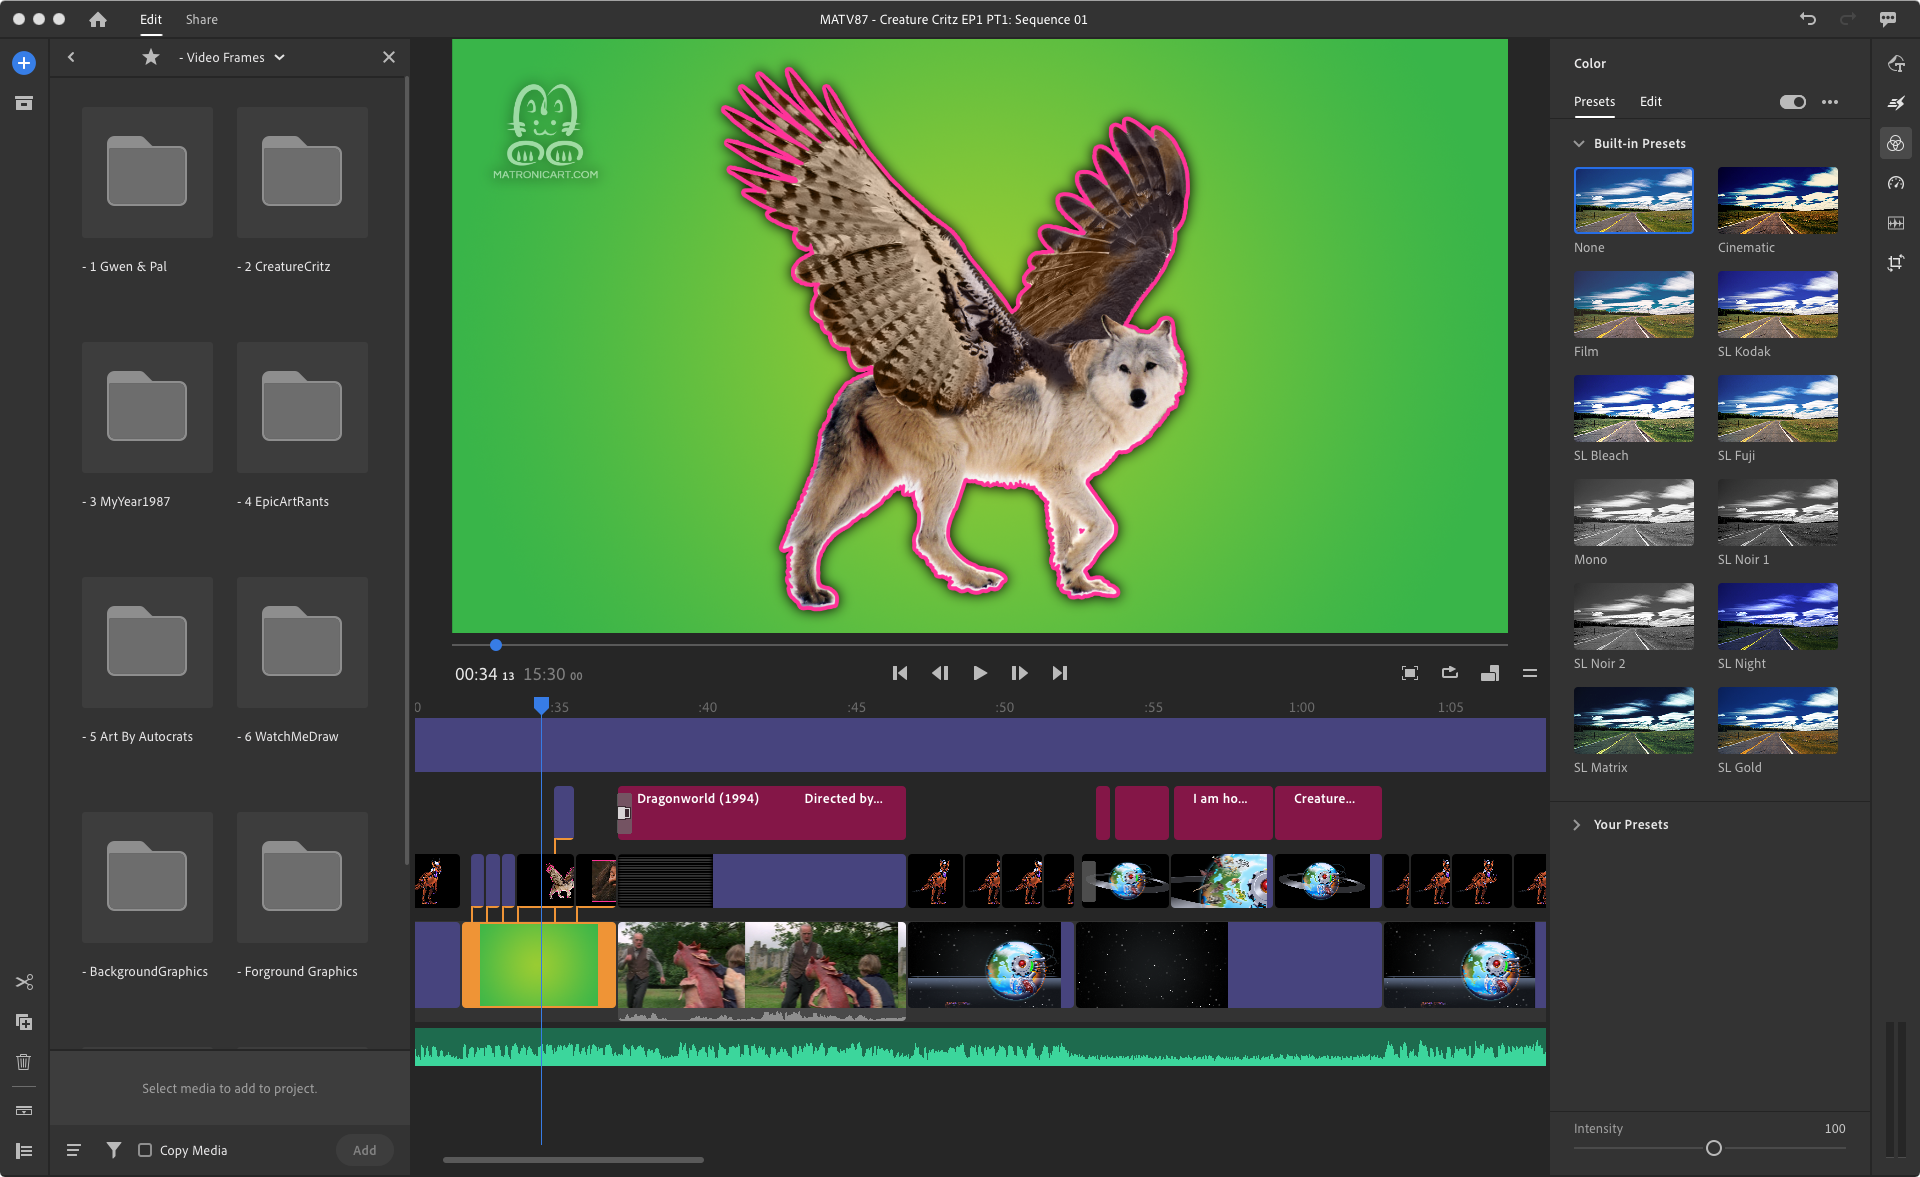The height and width of the screenshot is (1177, 1920).
Task: Switch to the Edit tab in Color panel
Action: pos(1650,101)
